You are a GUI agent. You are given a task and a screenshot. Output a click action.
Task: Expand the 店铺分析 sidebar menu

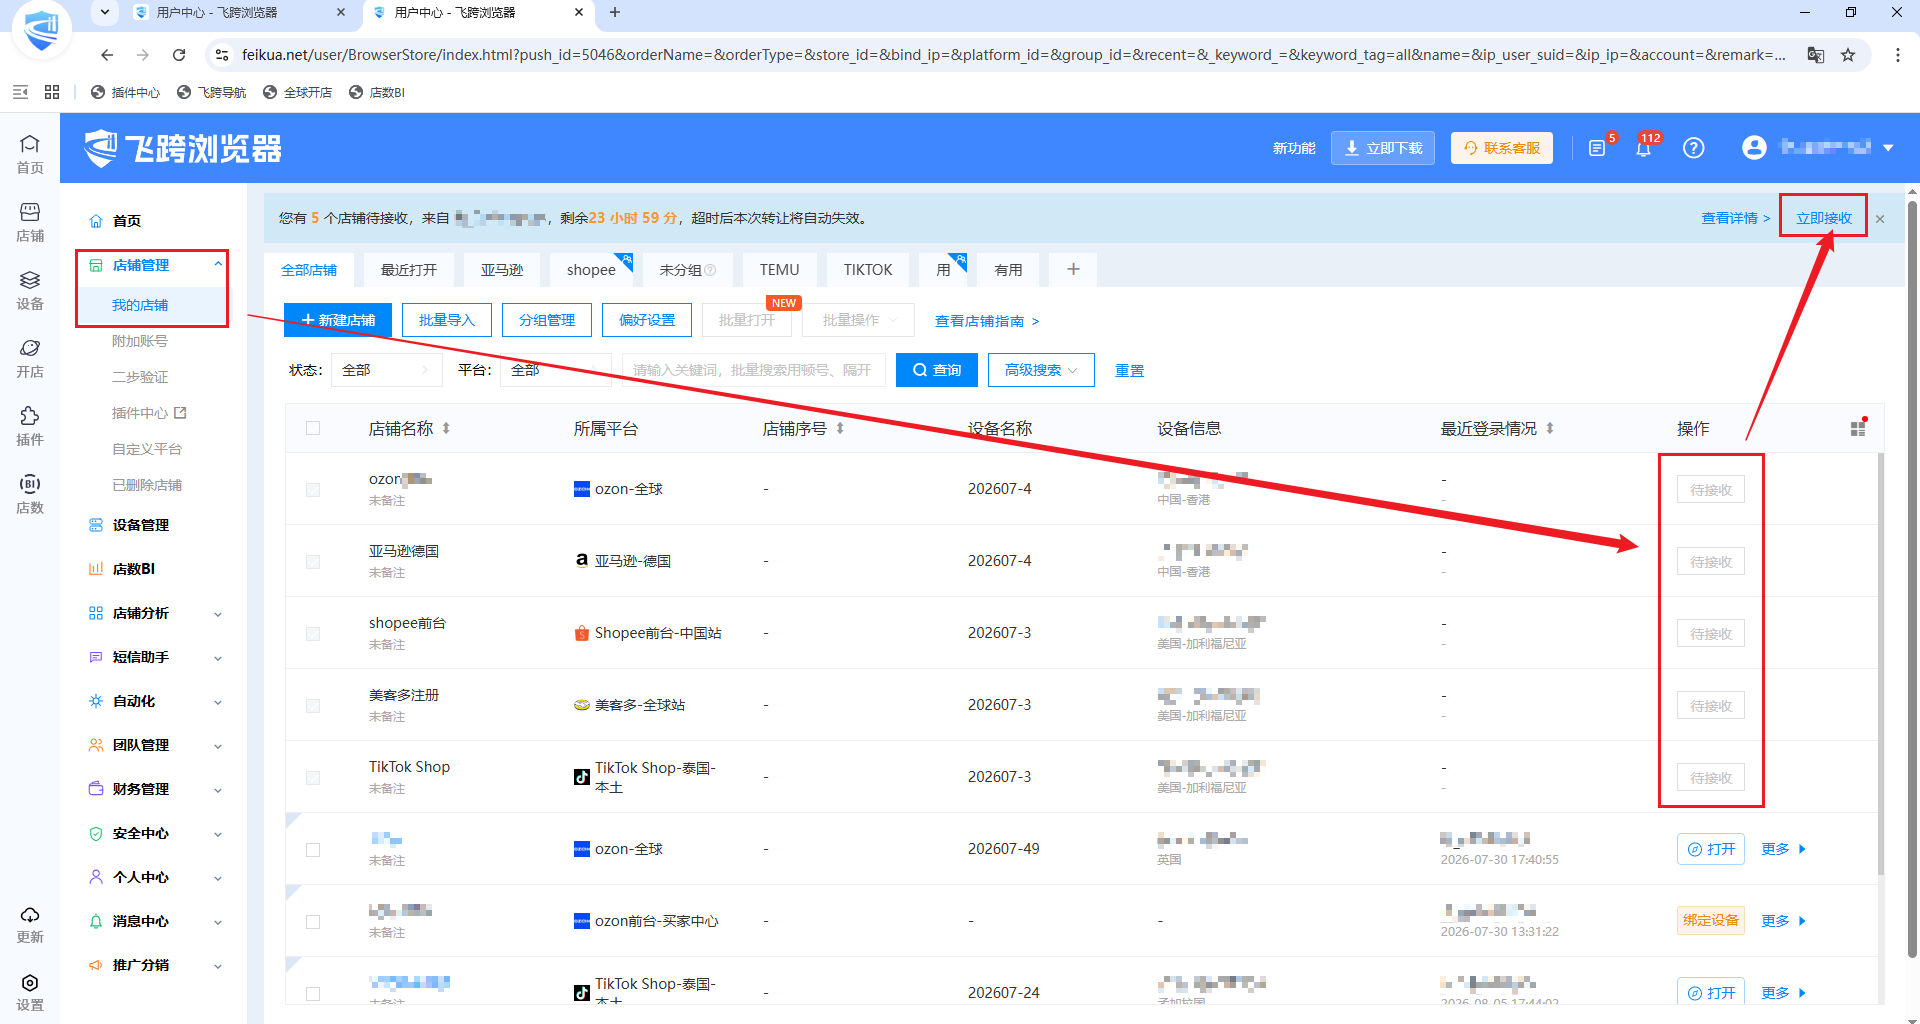155,613
